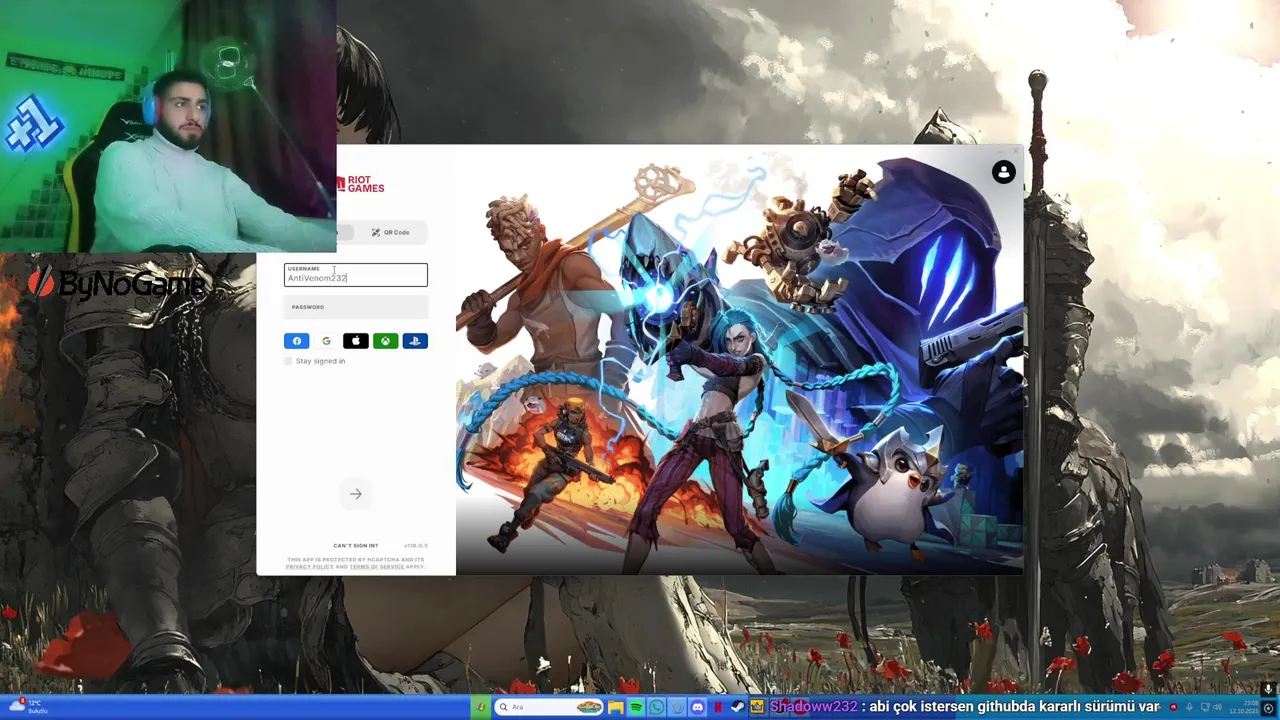1280x720 pixels.
Task: Sign in with Google icon
Action: 326,341
